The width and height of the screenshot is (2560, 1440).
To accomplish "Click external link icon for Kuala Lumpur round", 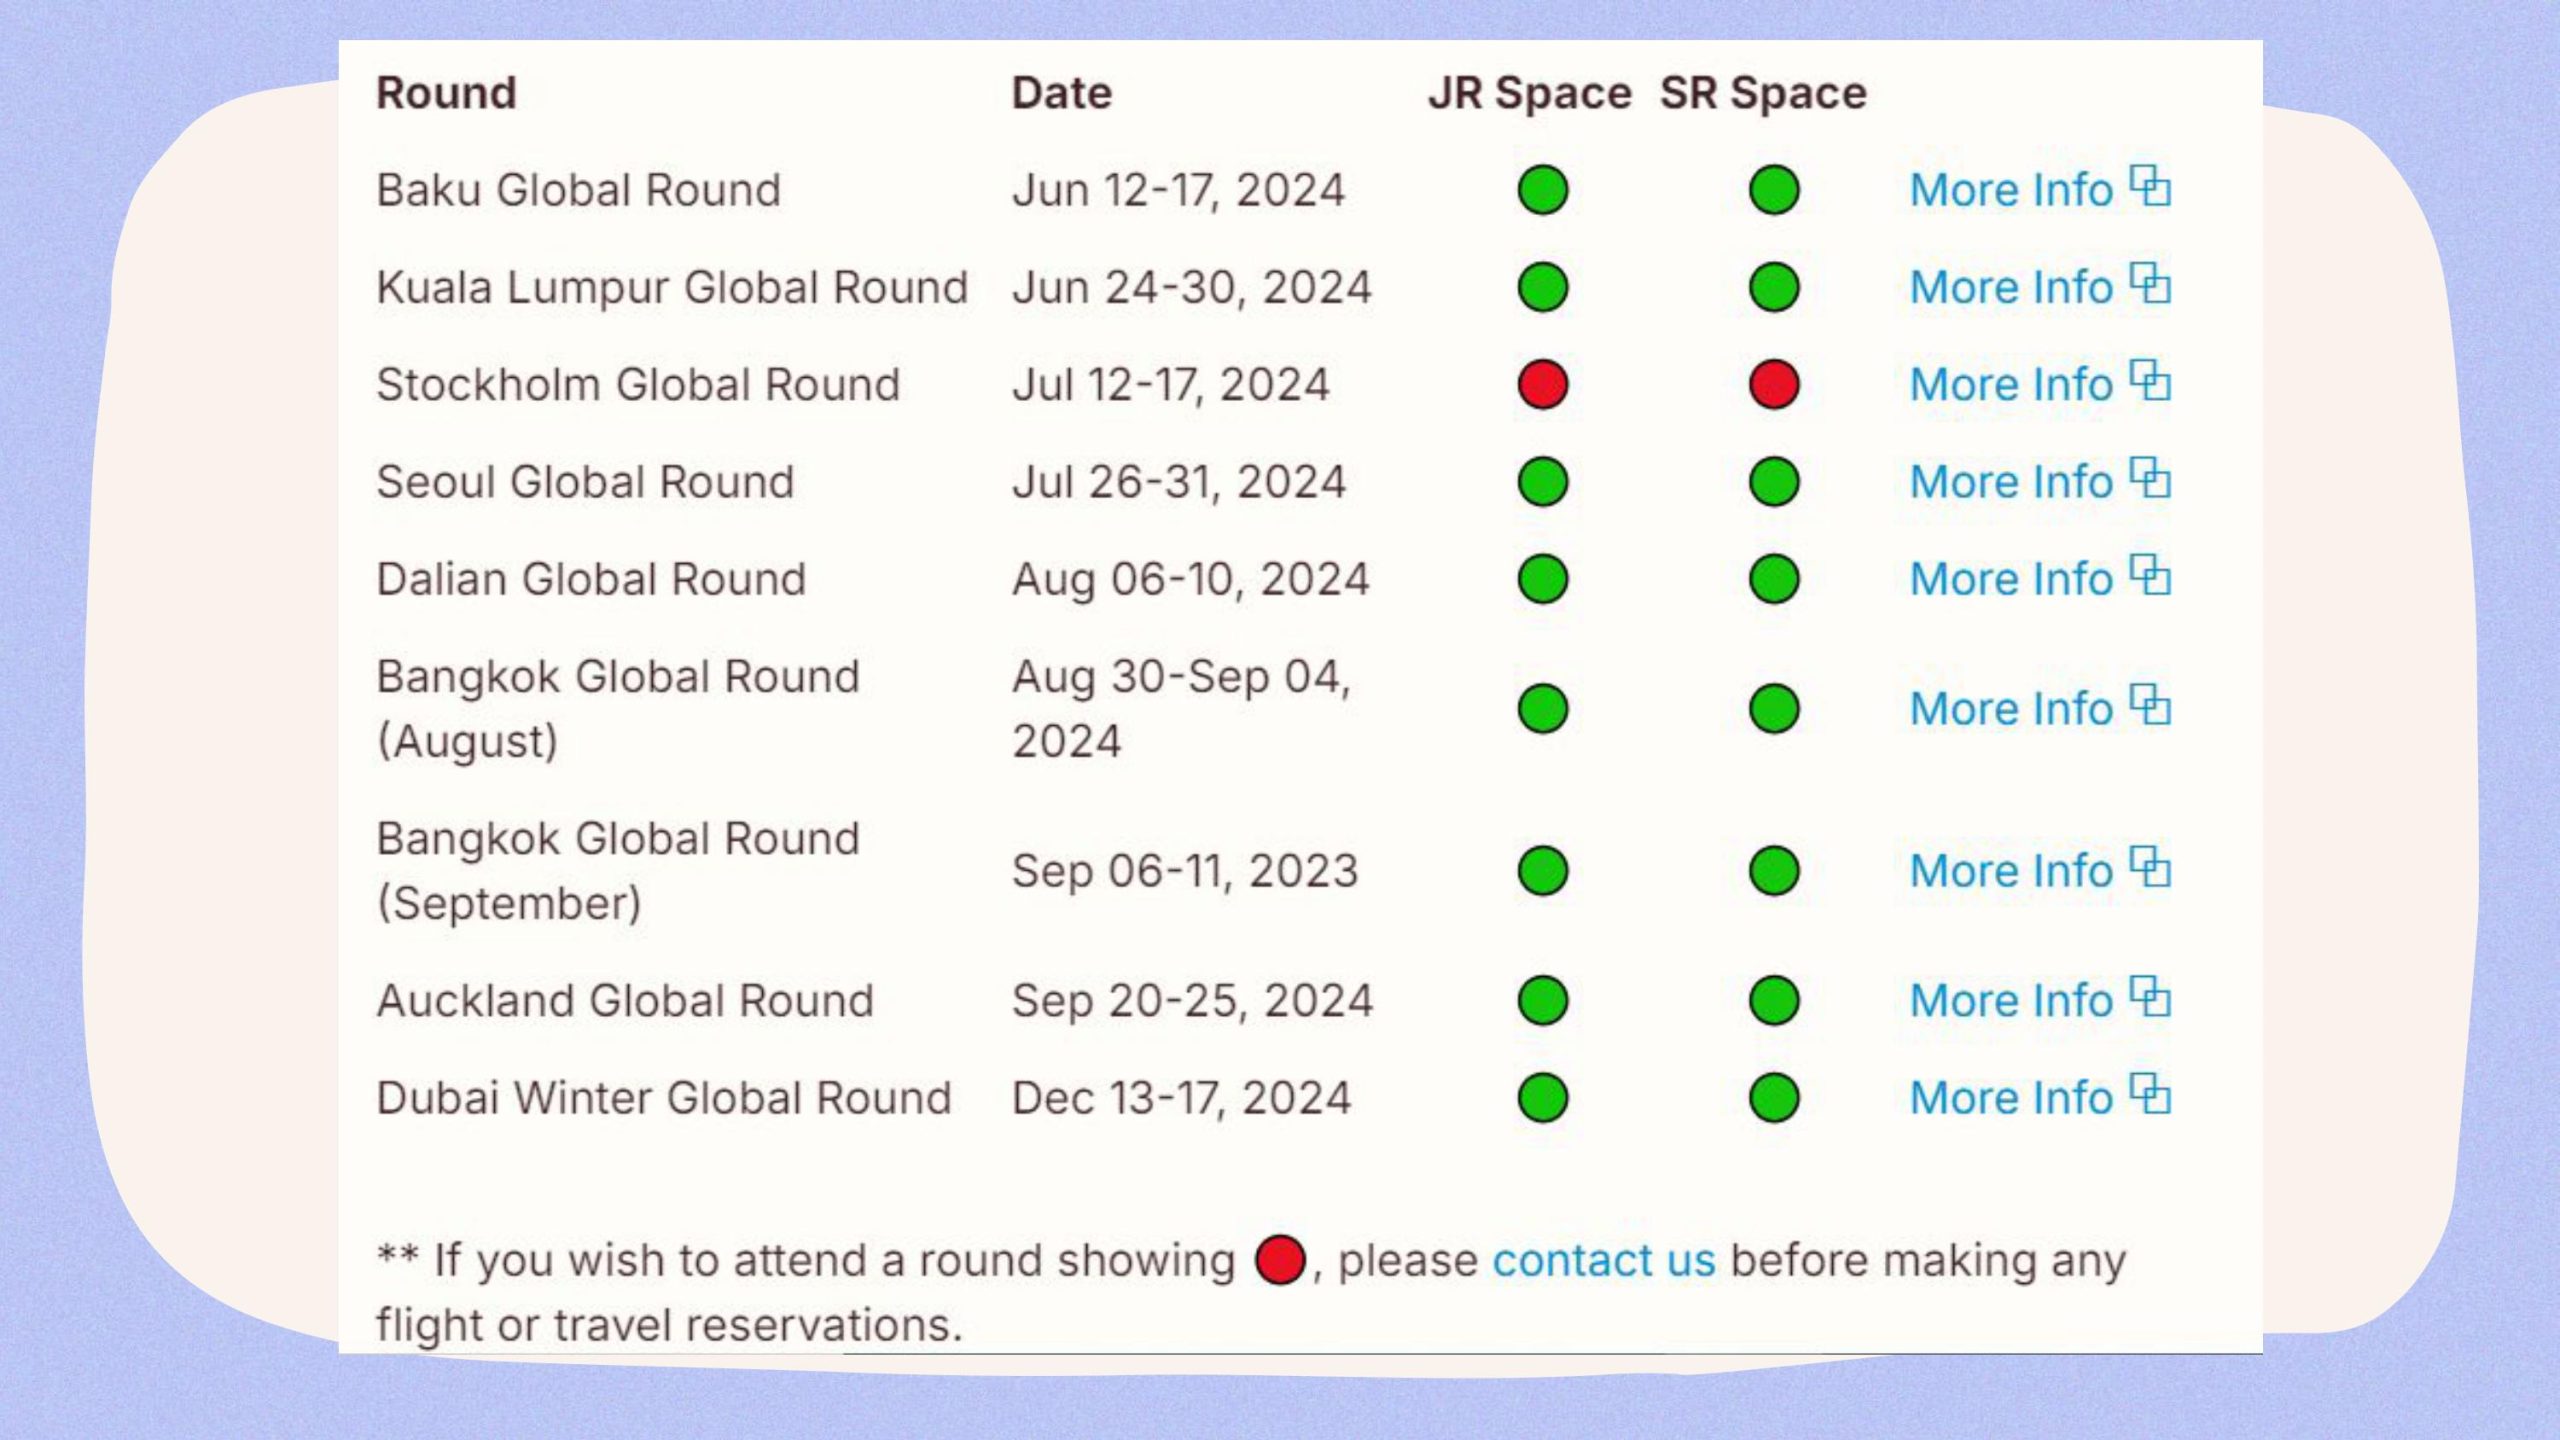I will point(2150,284).
